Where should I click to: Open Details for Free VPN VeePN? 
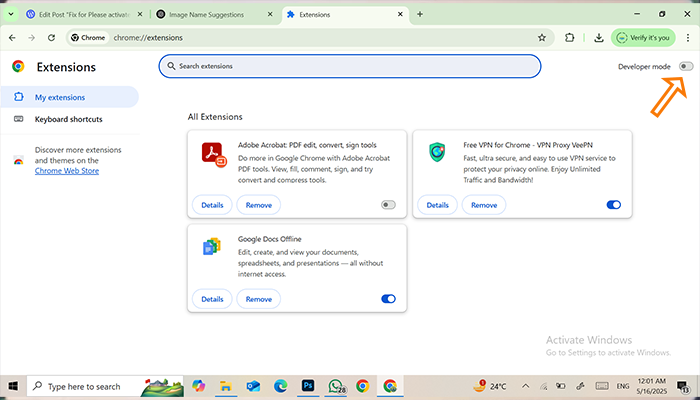[438, 205]
